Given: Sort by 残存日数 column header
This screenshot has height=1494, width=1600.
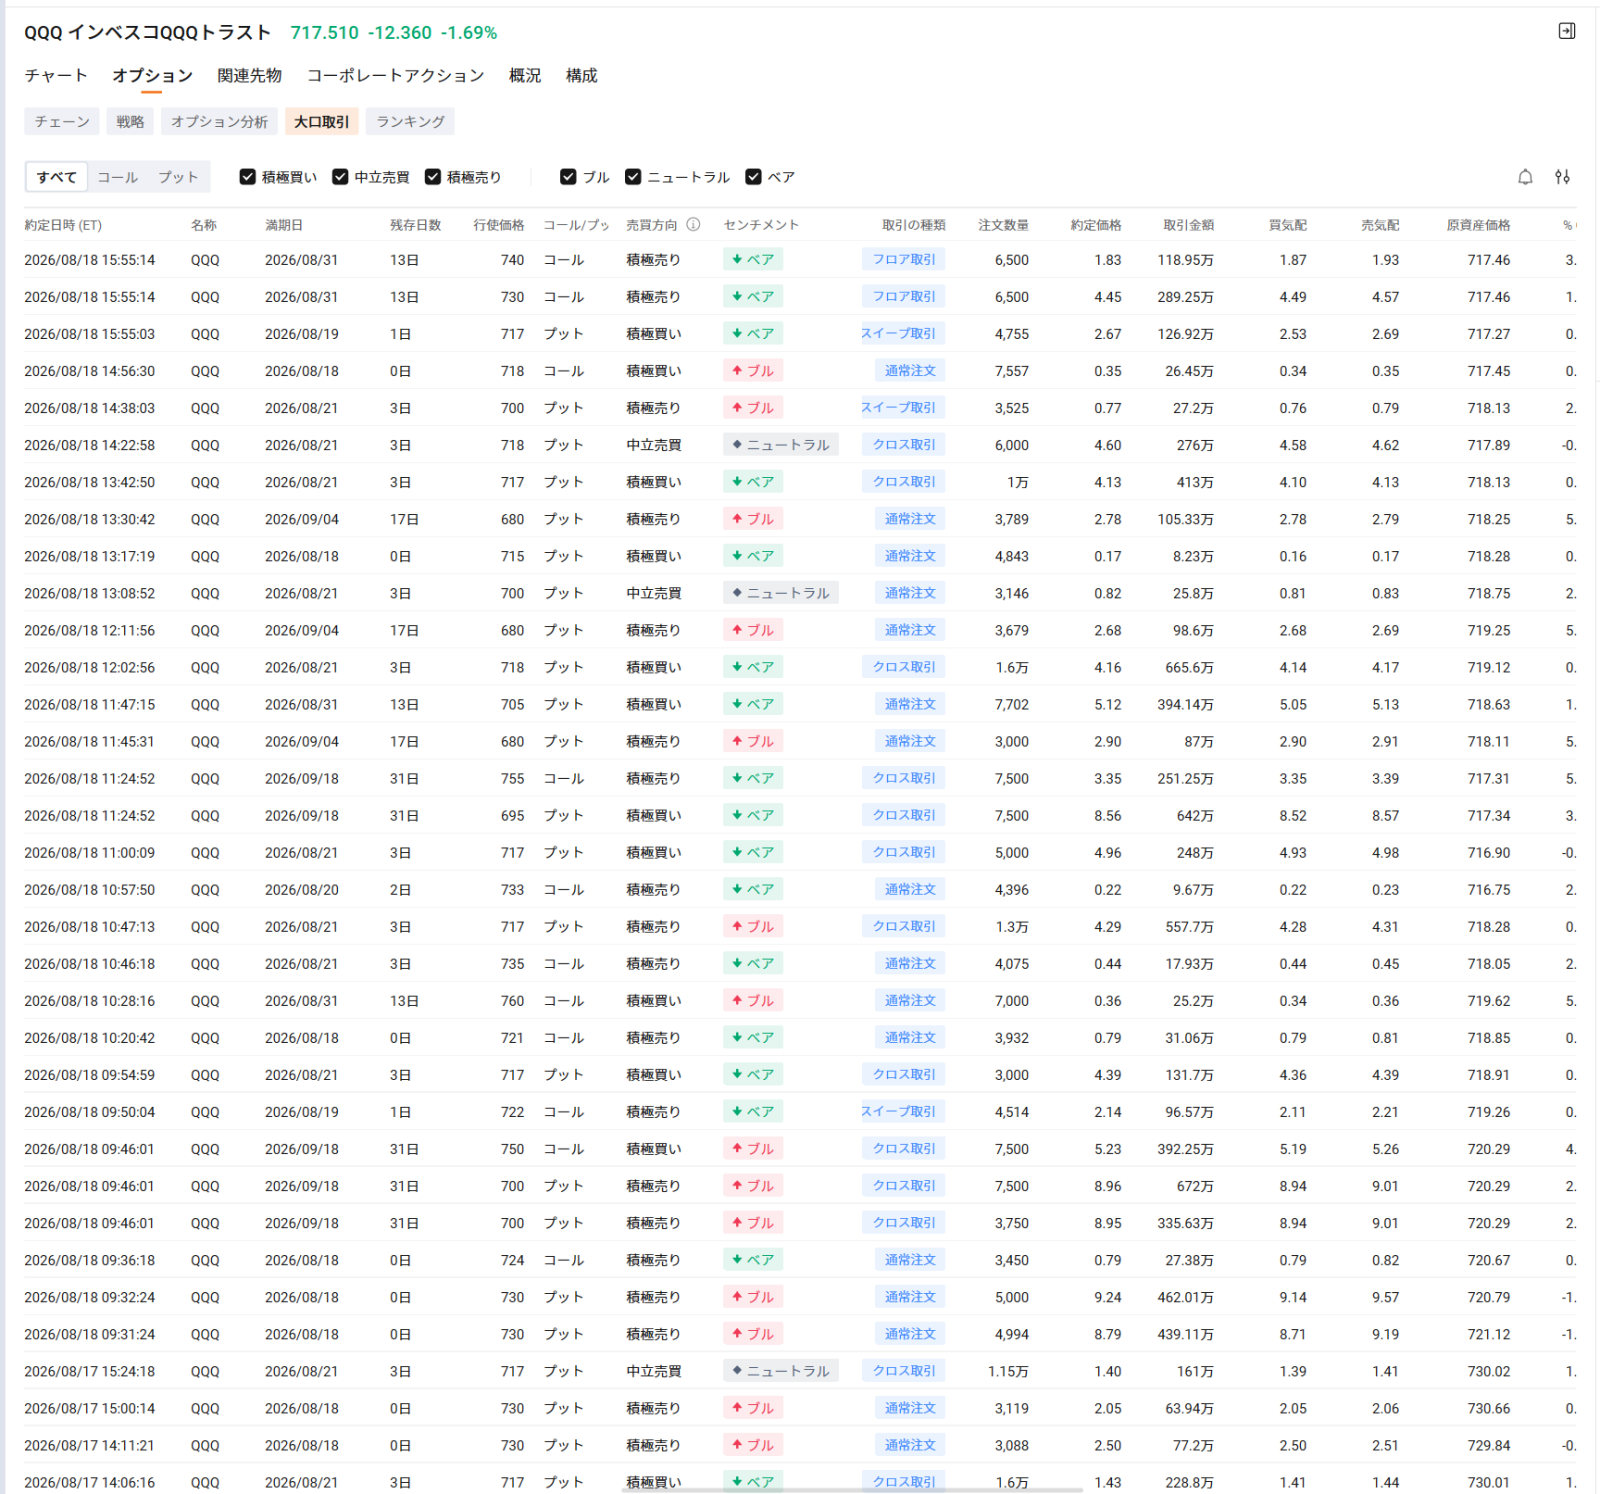Looking at the screenshot, I should pos(415,225).
